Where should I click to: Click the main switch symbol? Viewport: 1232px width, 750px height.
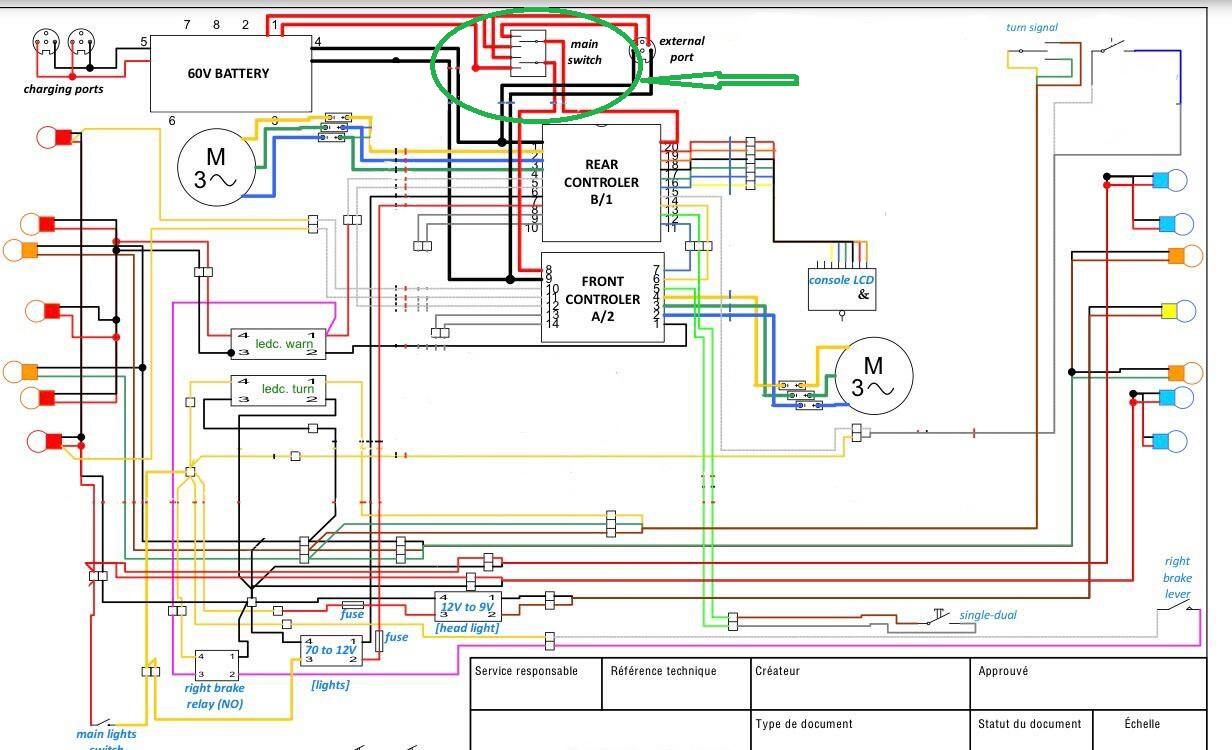[528, 53]
